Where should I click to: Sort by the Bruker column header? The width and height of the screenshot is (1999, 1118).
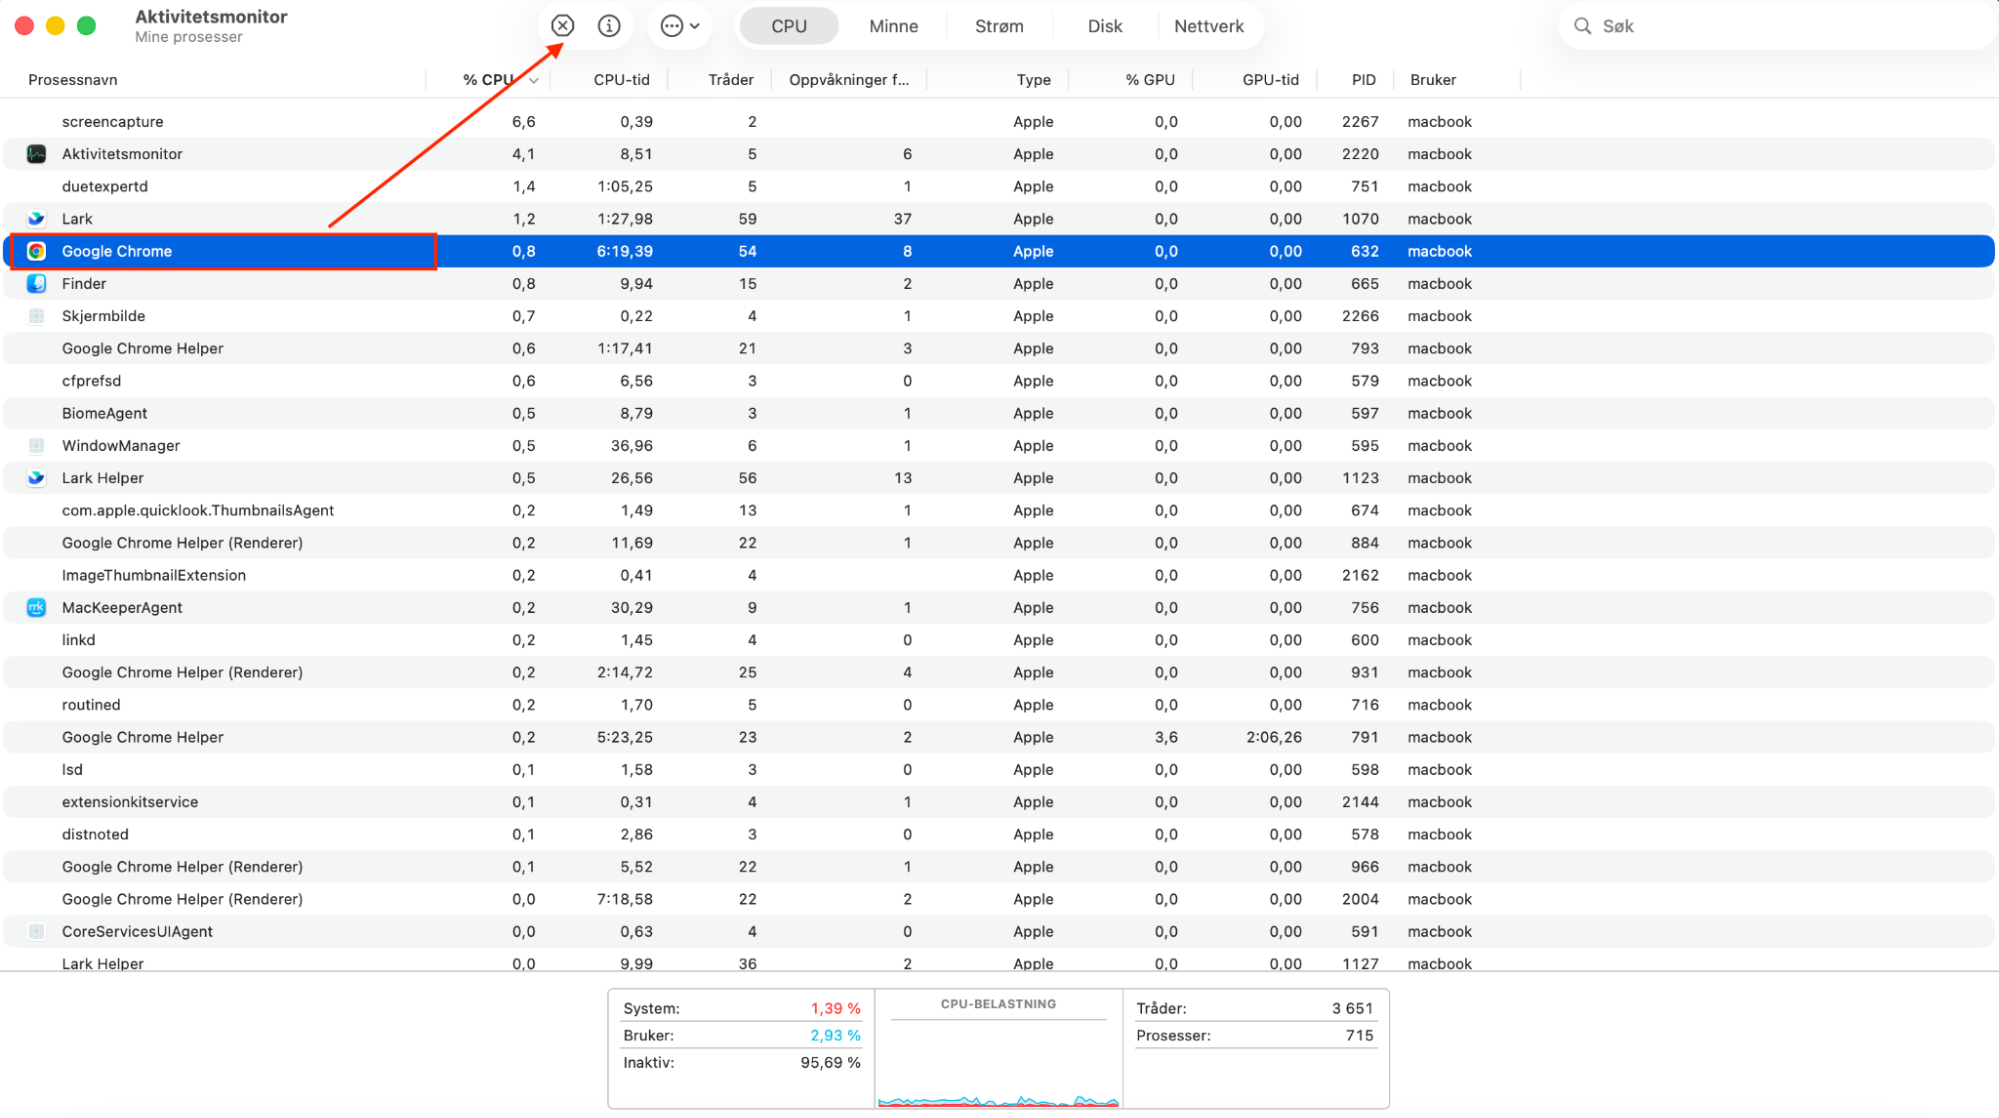click(x=1432, y=80)
